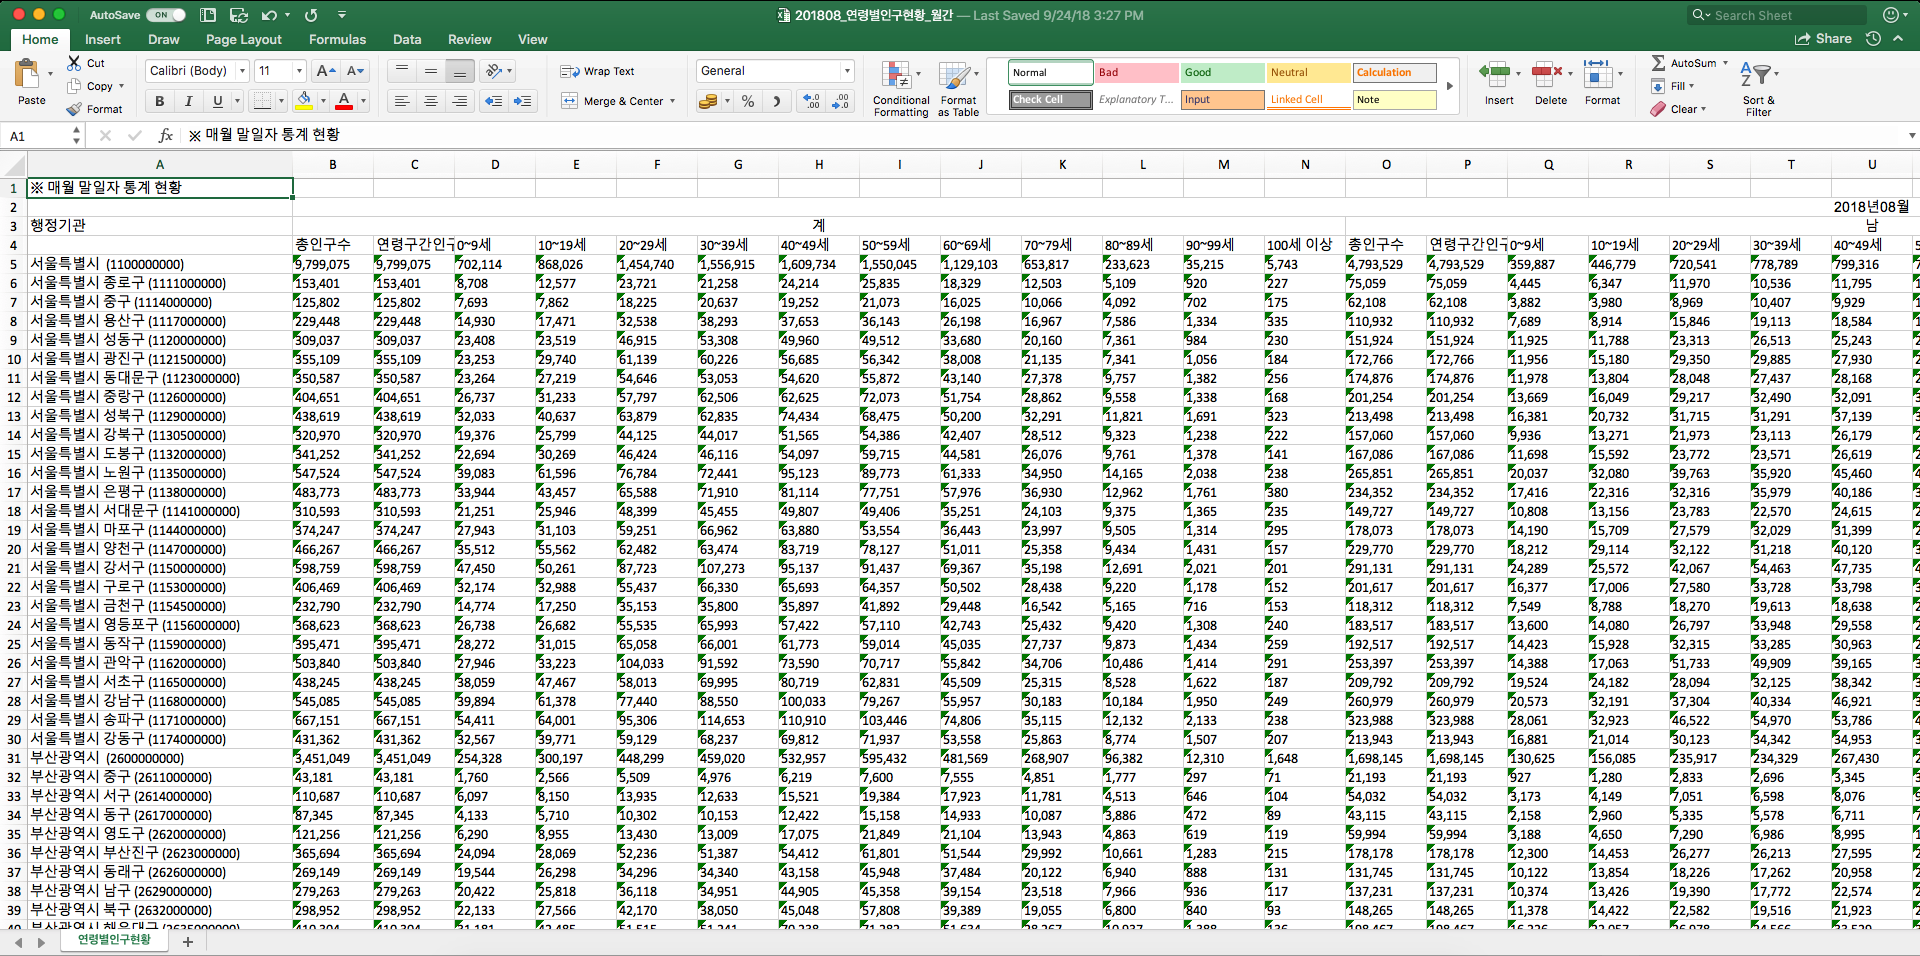This screenshot has height=956, width=1920.
Task: Switch to the Page Layout tab
Action: pyautogui.click(x=244, y=39)
